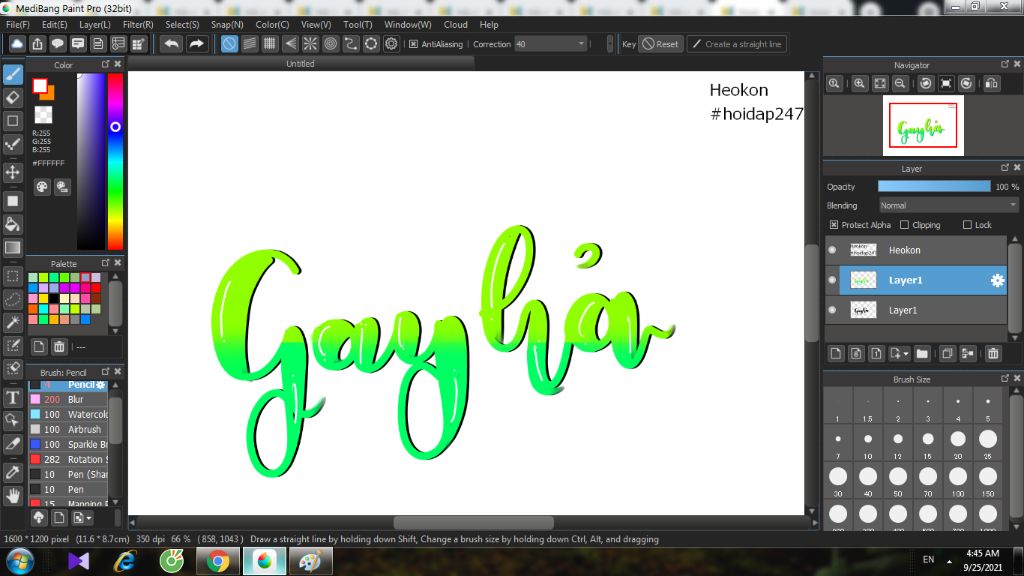Viewport: 1024px width, 576px height.
Task: Delete layer with trash icon in Layer panel
Action: click(993, 353)
